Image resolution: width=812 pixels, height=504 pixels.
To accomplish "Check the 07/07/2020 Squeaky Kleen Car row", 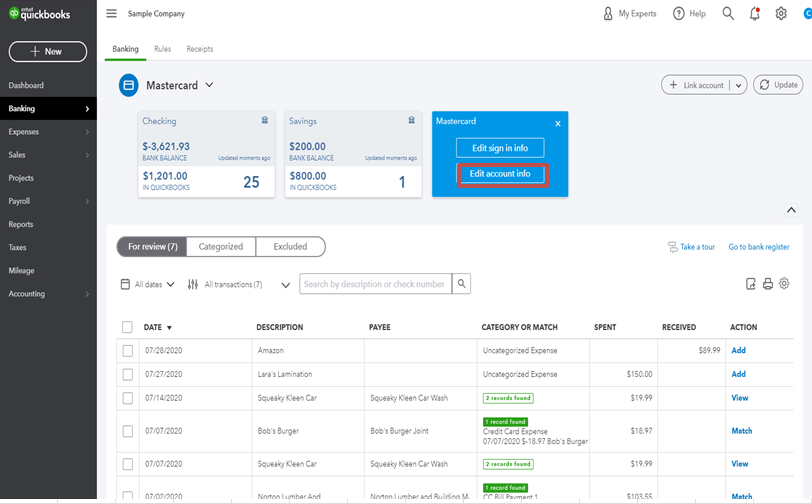I will [x=127, y=464].
